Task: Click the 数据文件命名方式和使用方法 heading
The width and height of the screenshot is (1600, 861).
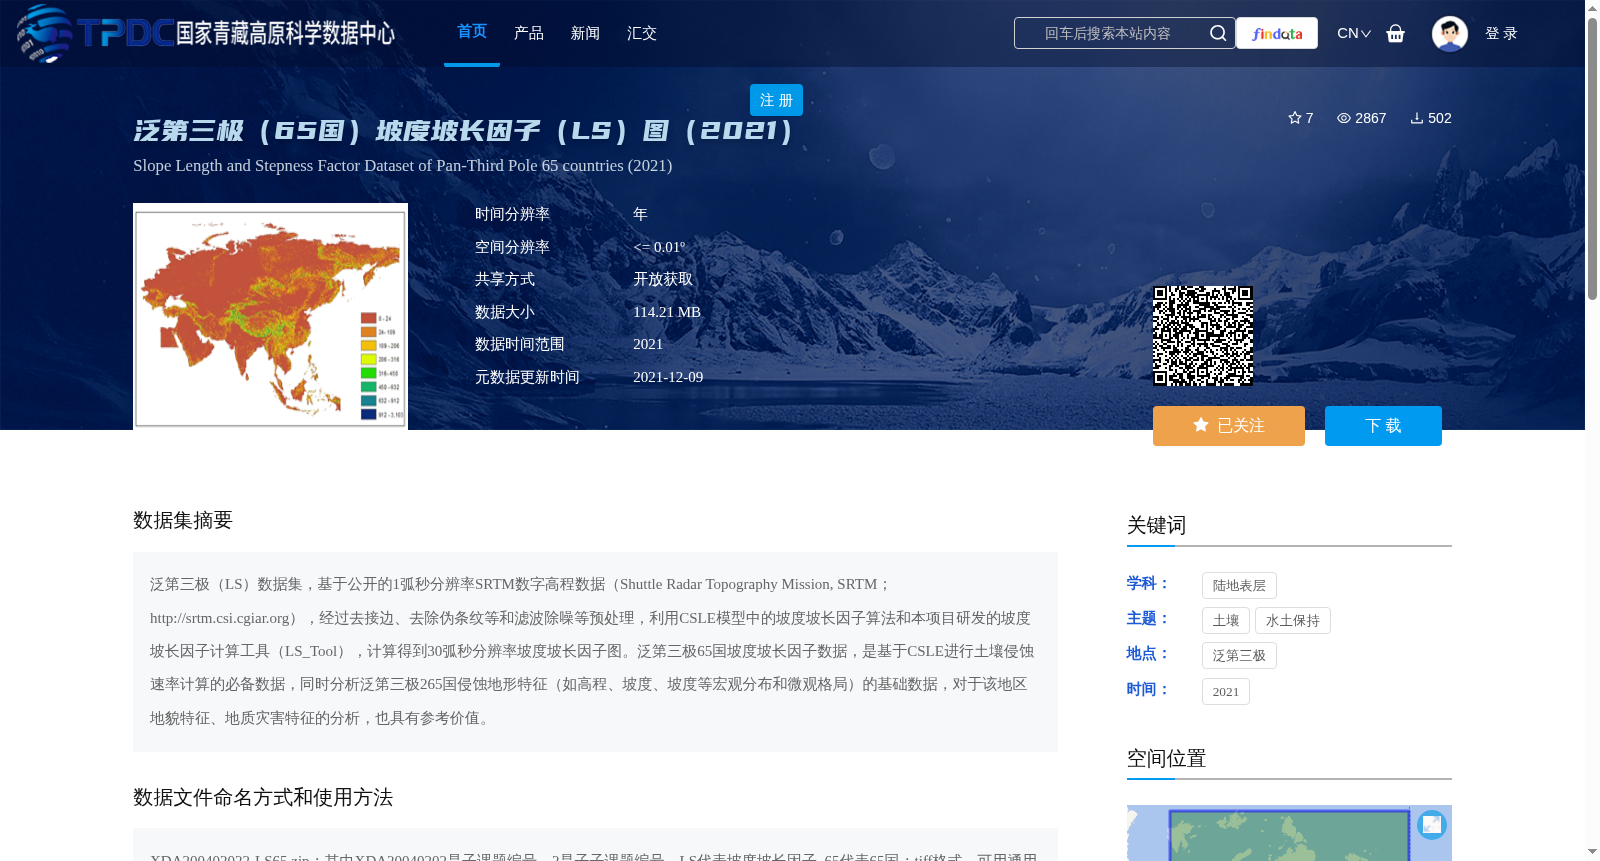Action: click(x=263, y=797)
